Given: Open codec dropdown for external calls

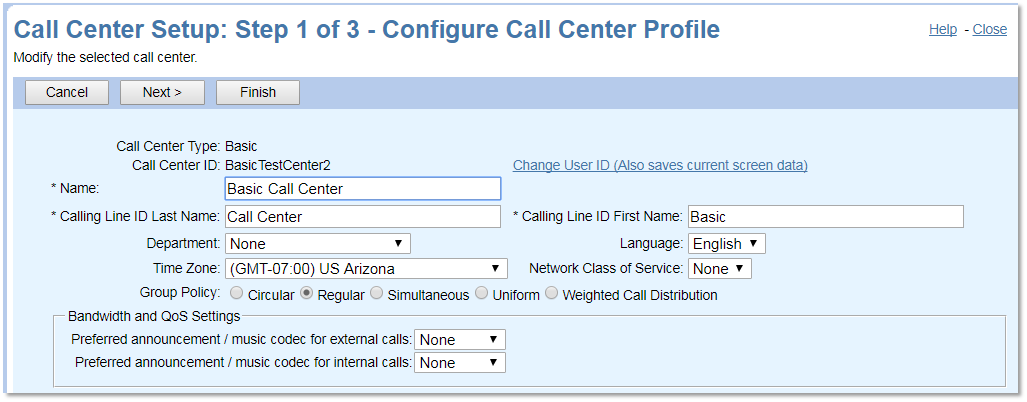Looking at the screenshot, I should coord(460,339).
